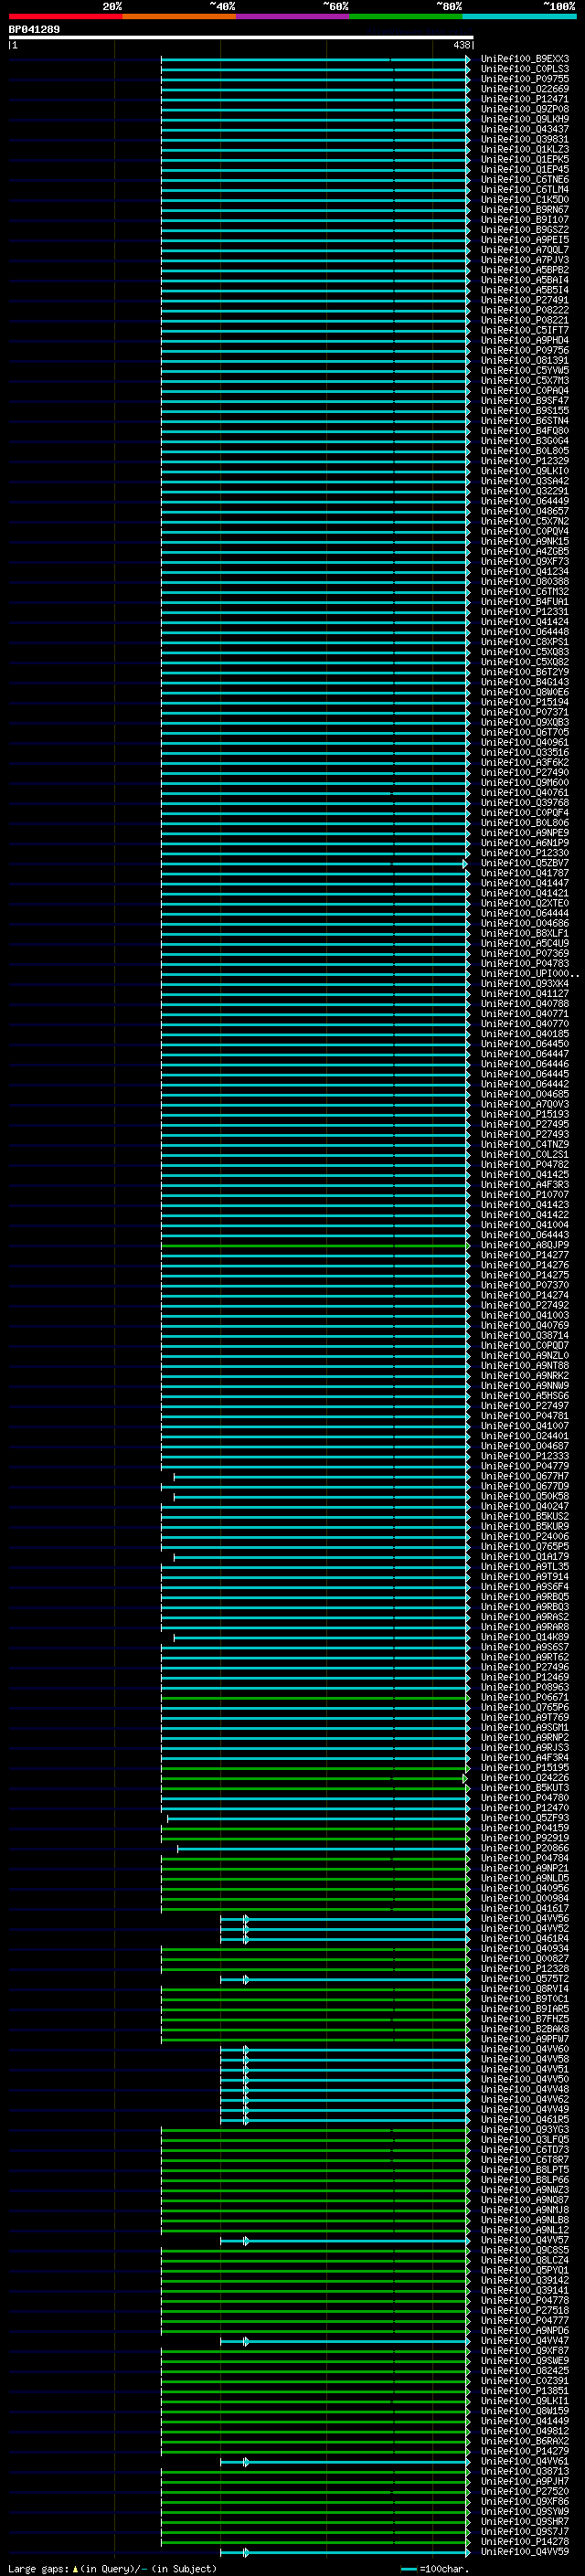
Task: Click hit label UniRef100_P92919
Action: click(525, 1839)
